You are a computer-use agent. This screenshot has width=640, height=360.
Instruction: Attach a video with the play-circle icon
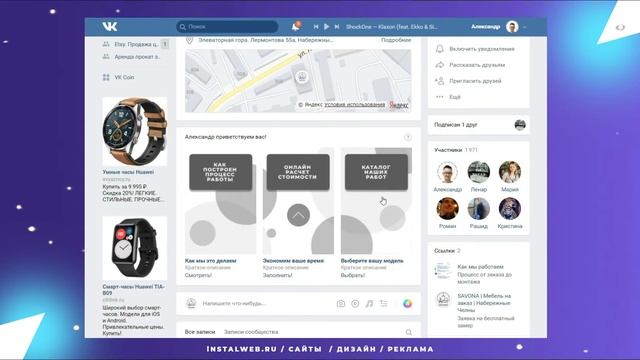(355, 303)
